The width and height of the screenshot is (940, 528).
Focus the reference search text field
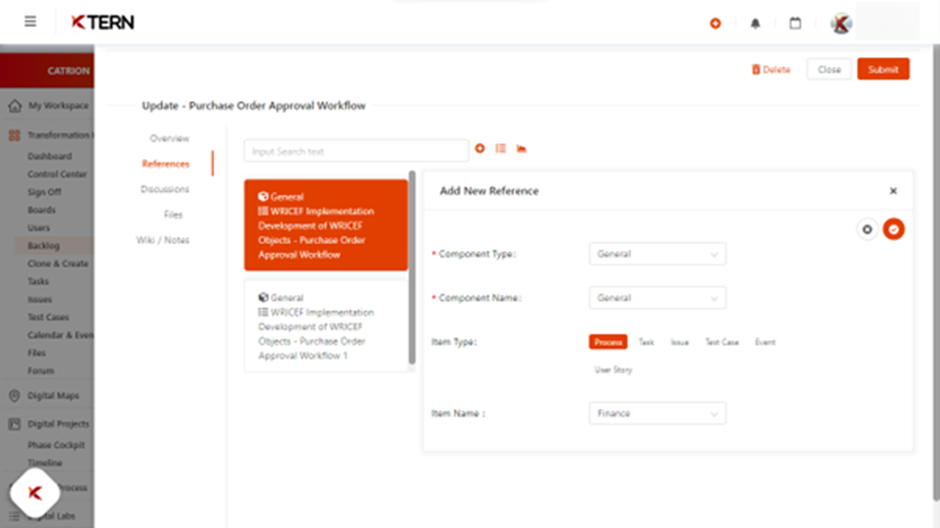[x=356, y=151]
